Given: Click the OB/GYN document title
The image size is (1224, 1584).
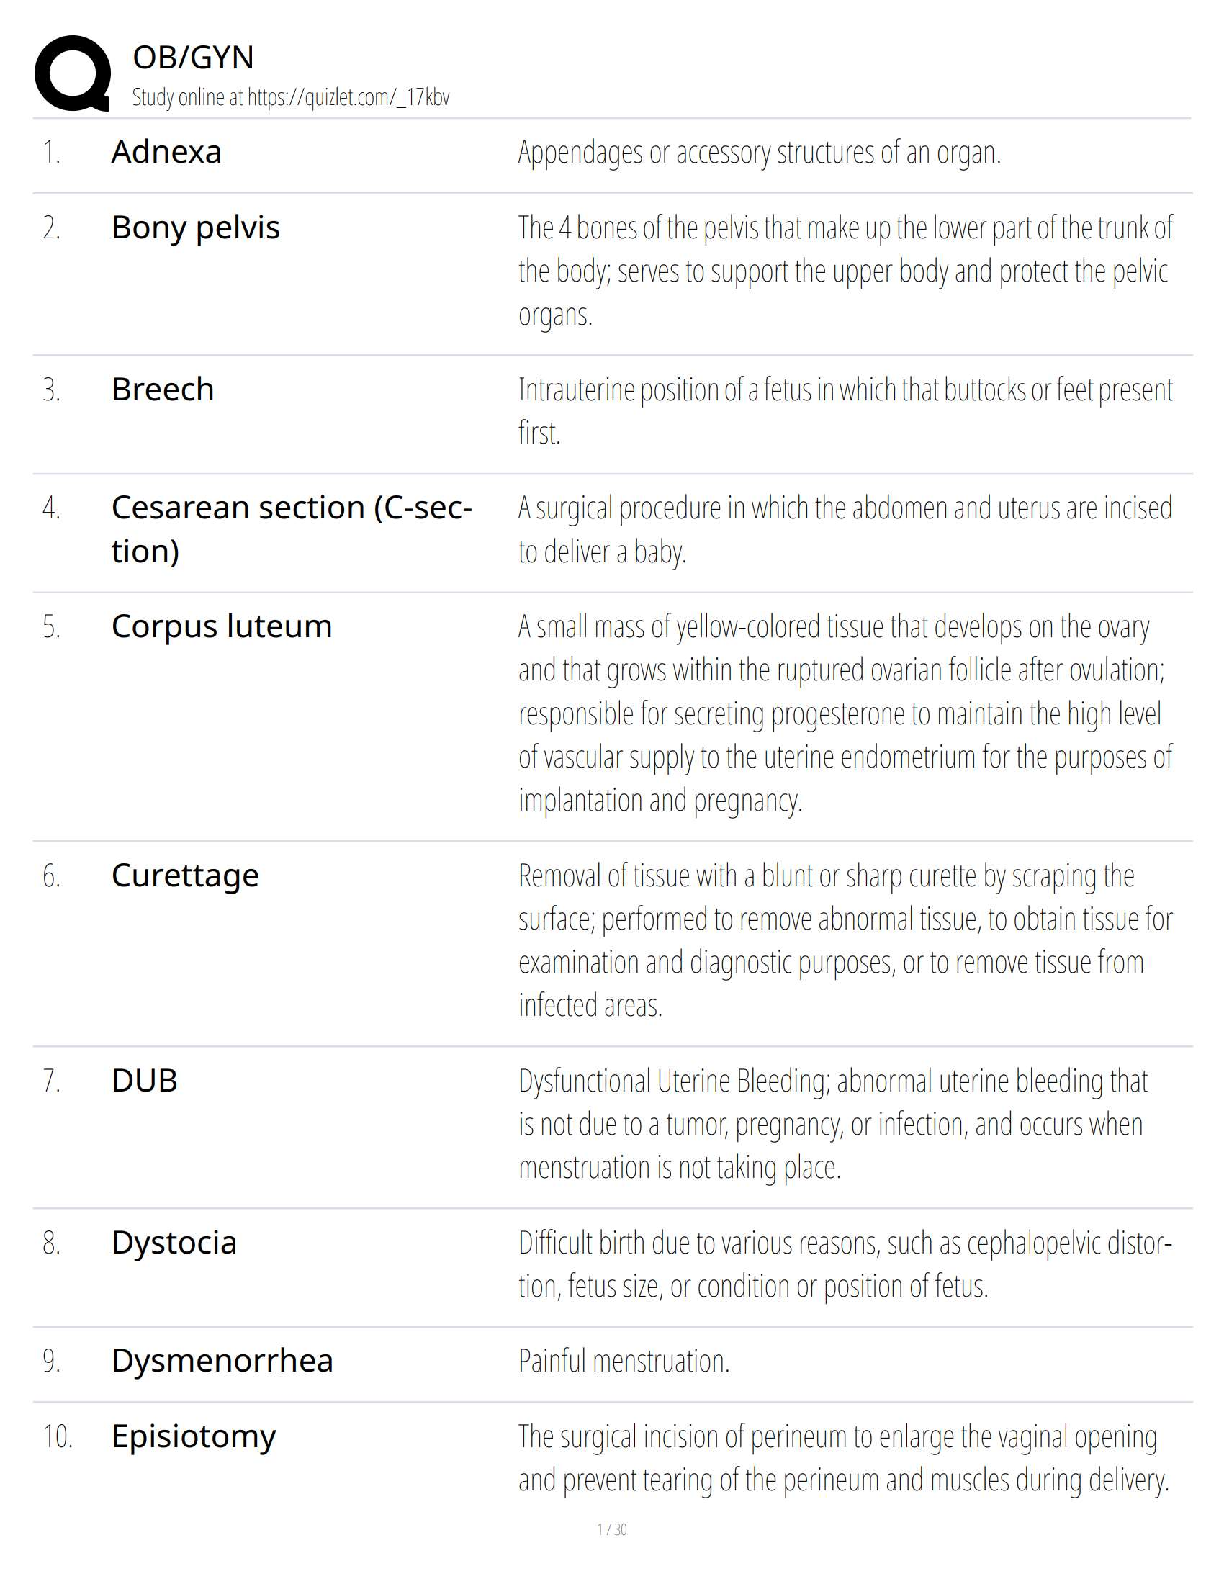Looking at the screenshot, I should tap(193, 57).
